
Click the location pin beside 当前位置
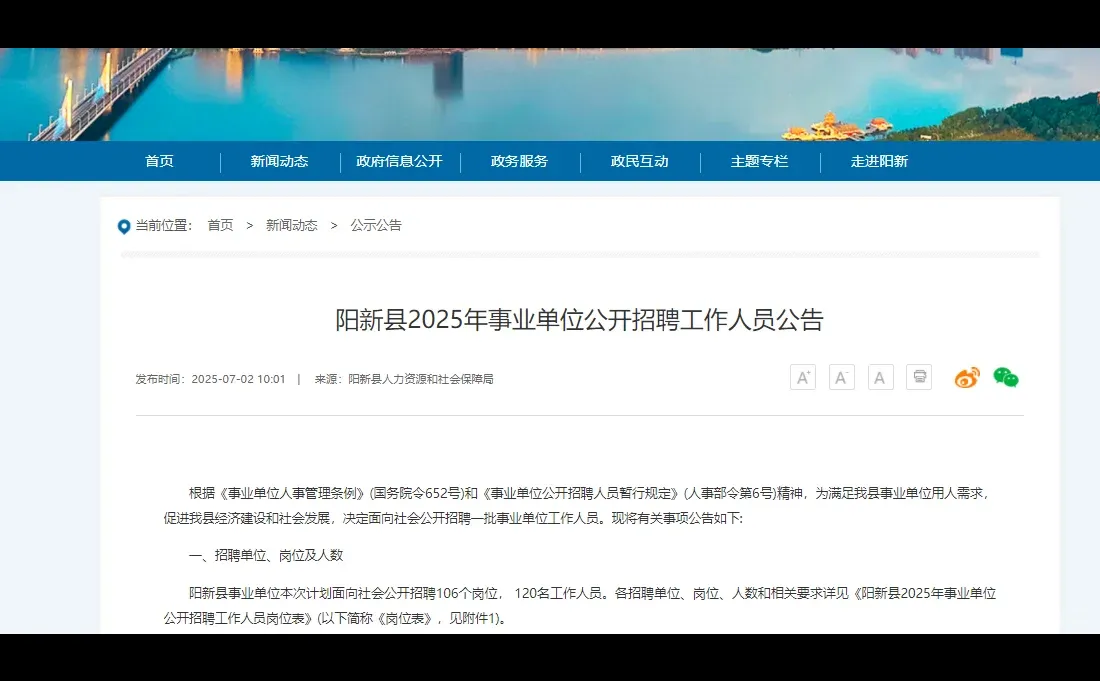point(123,226)
